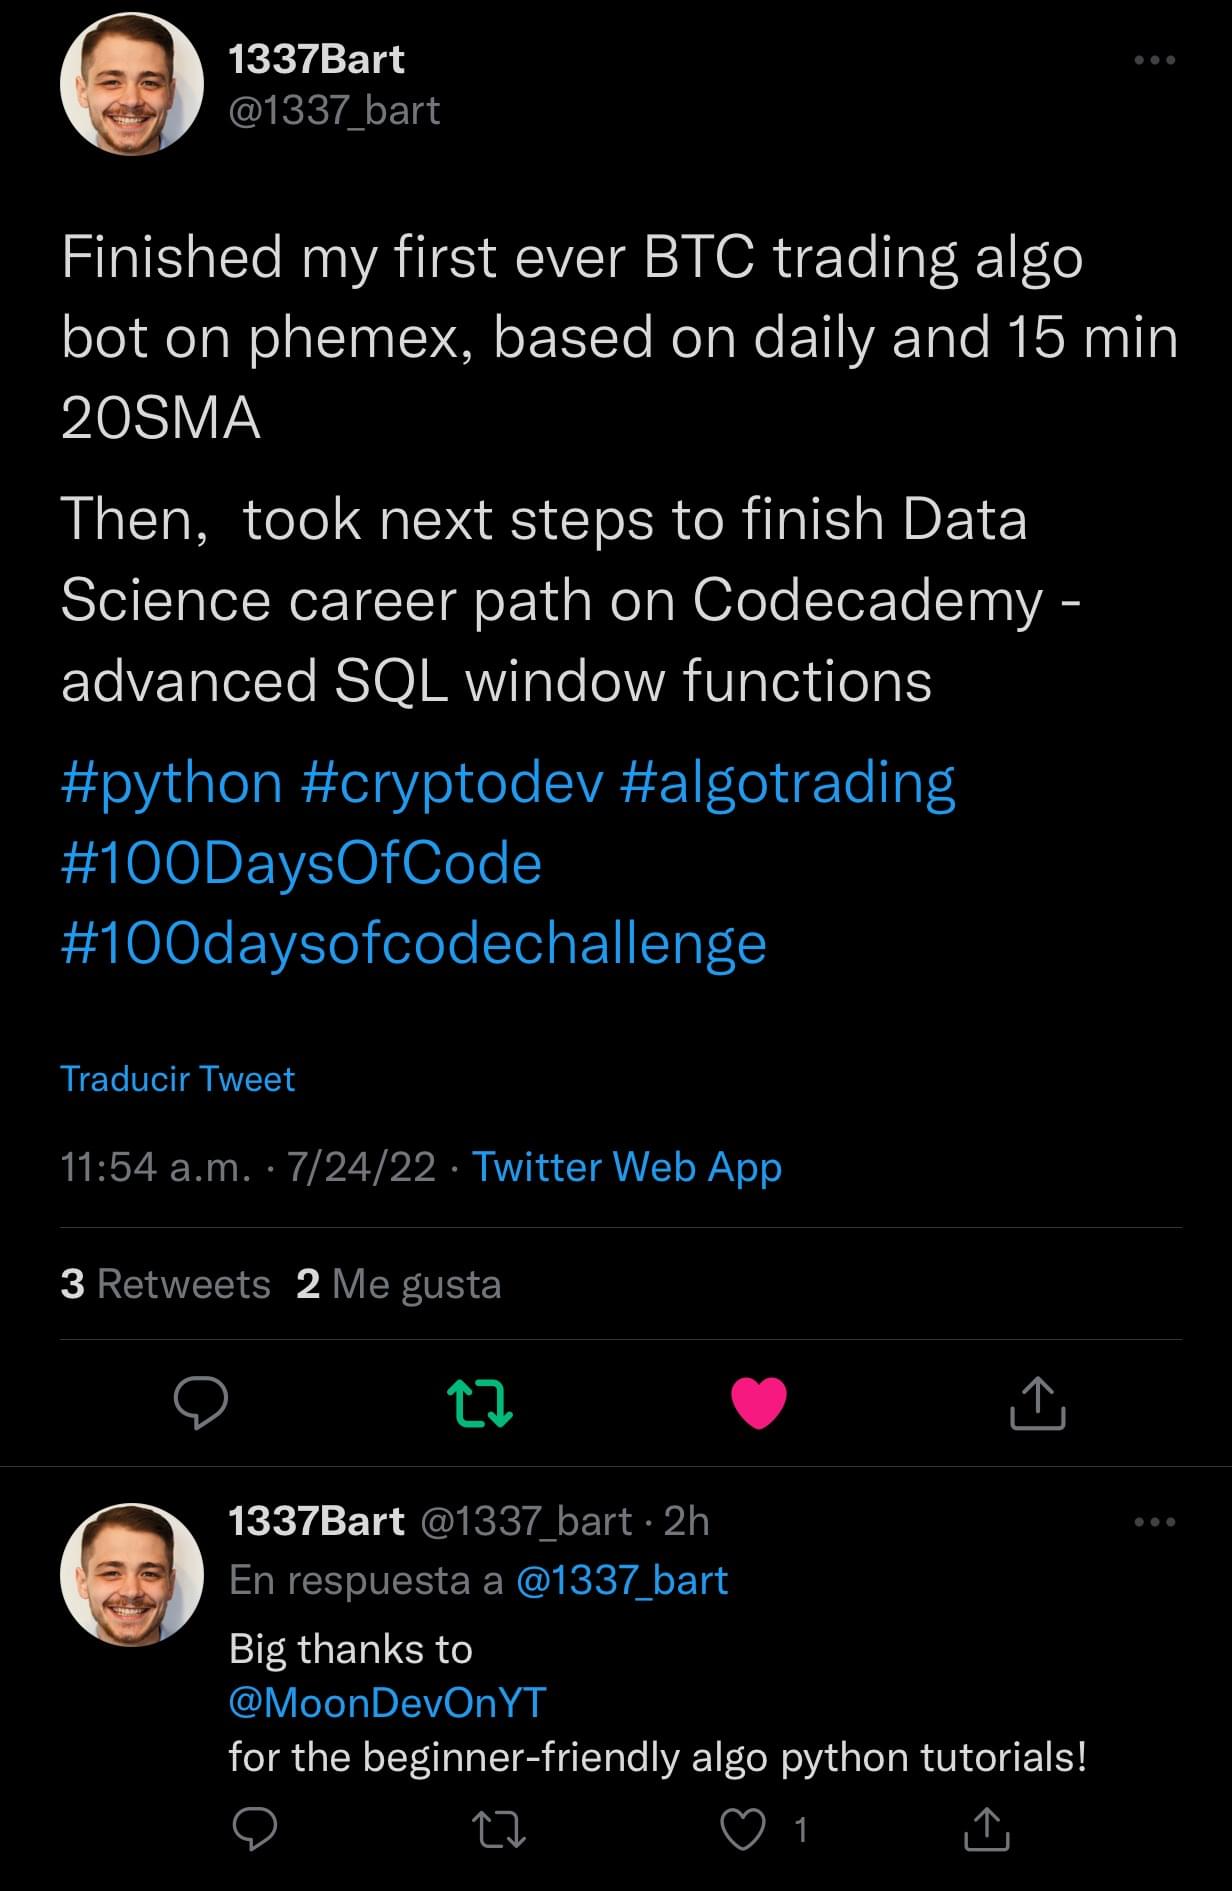Share the Big thanks reply tweet
This screenshot has height=1891, width=1232.
pos(986,1829)
